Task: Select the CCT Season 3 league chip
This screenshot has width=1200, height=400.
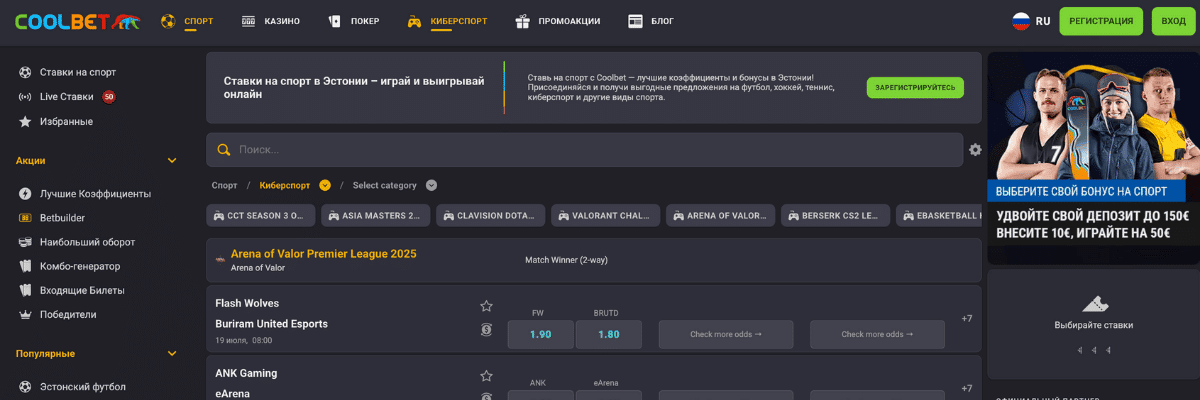Action: click(261, 215)
